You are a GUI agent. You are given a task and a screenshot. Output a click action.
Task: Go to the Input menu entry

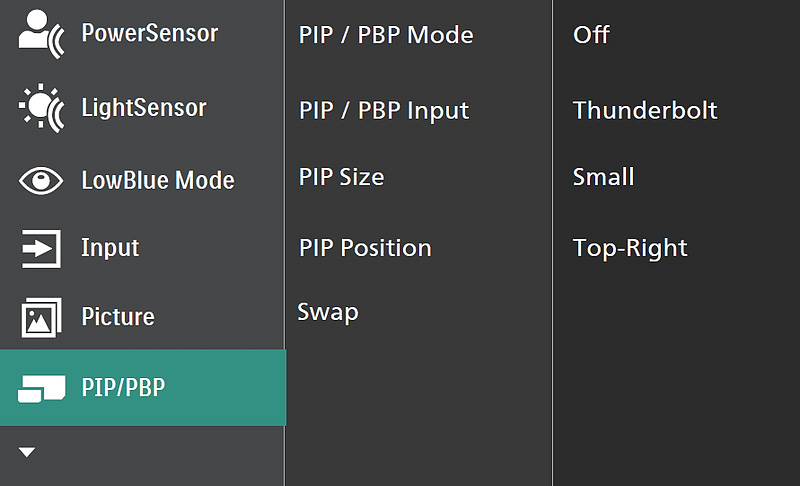(x=110, y=248)
